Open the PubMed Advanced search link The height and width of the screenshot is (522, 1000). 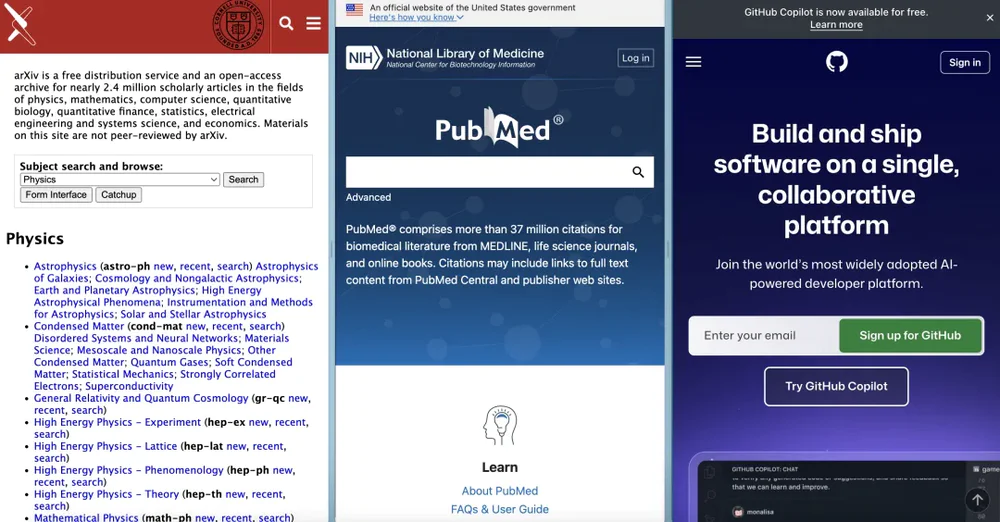[x=368, y=197]
